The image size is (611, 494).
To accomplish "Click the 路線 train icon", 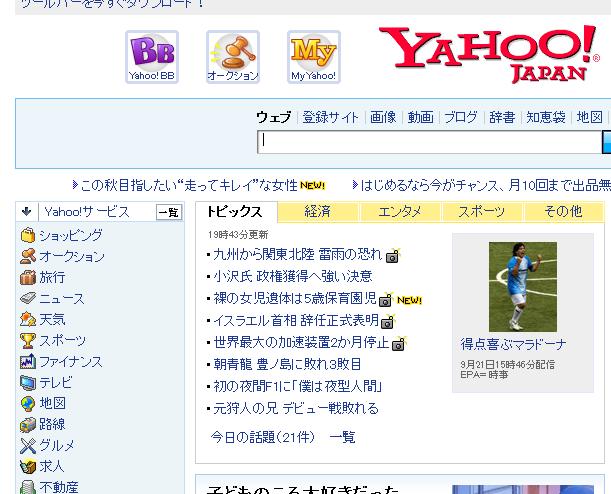I will (x=28, y=425).
